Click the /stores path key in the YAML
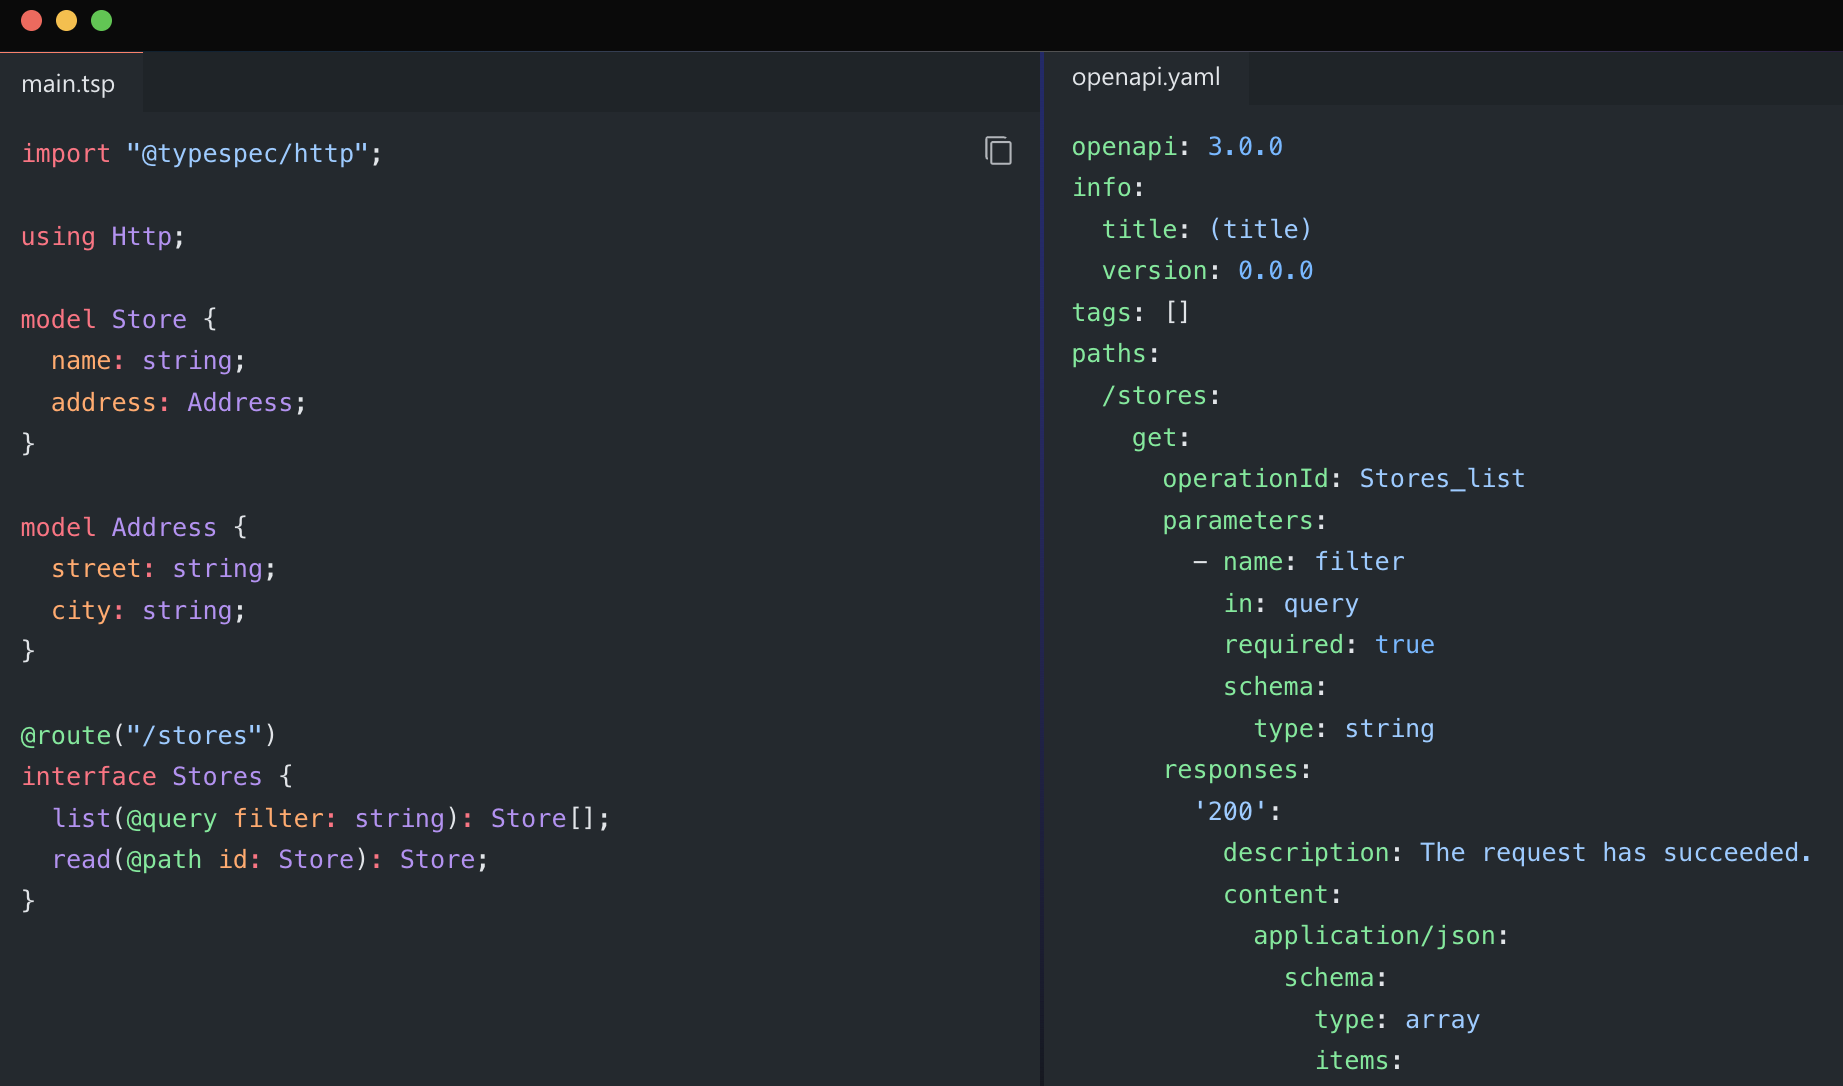Viewport: 1843px width, 1086px height. coord(1154,396)
